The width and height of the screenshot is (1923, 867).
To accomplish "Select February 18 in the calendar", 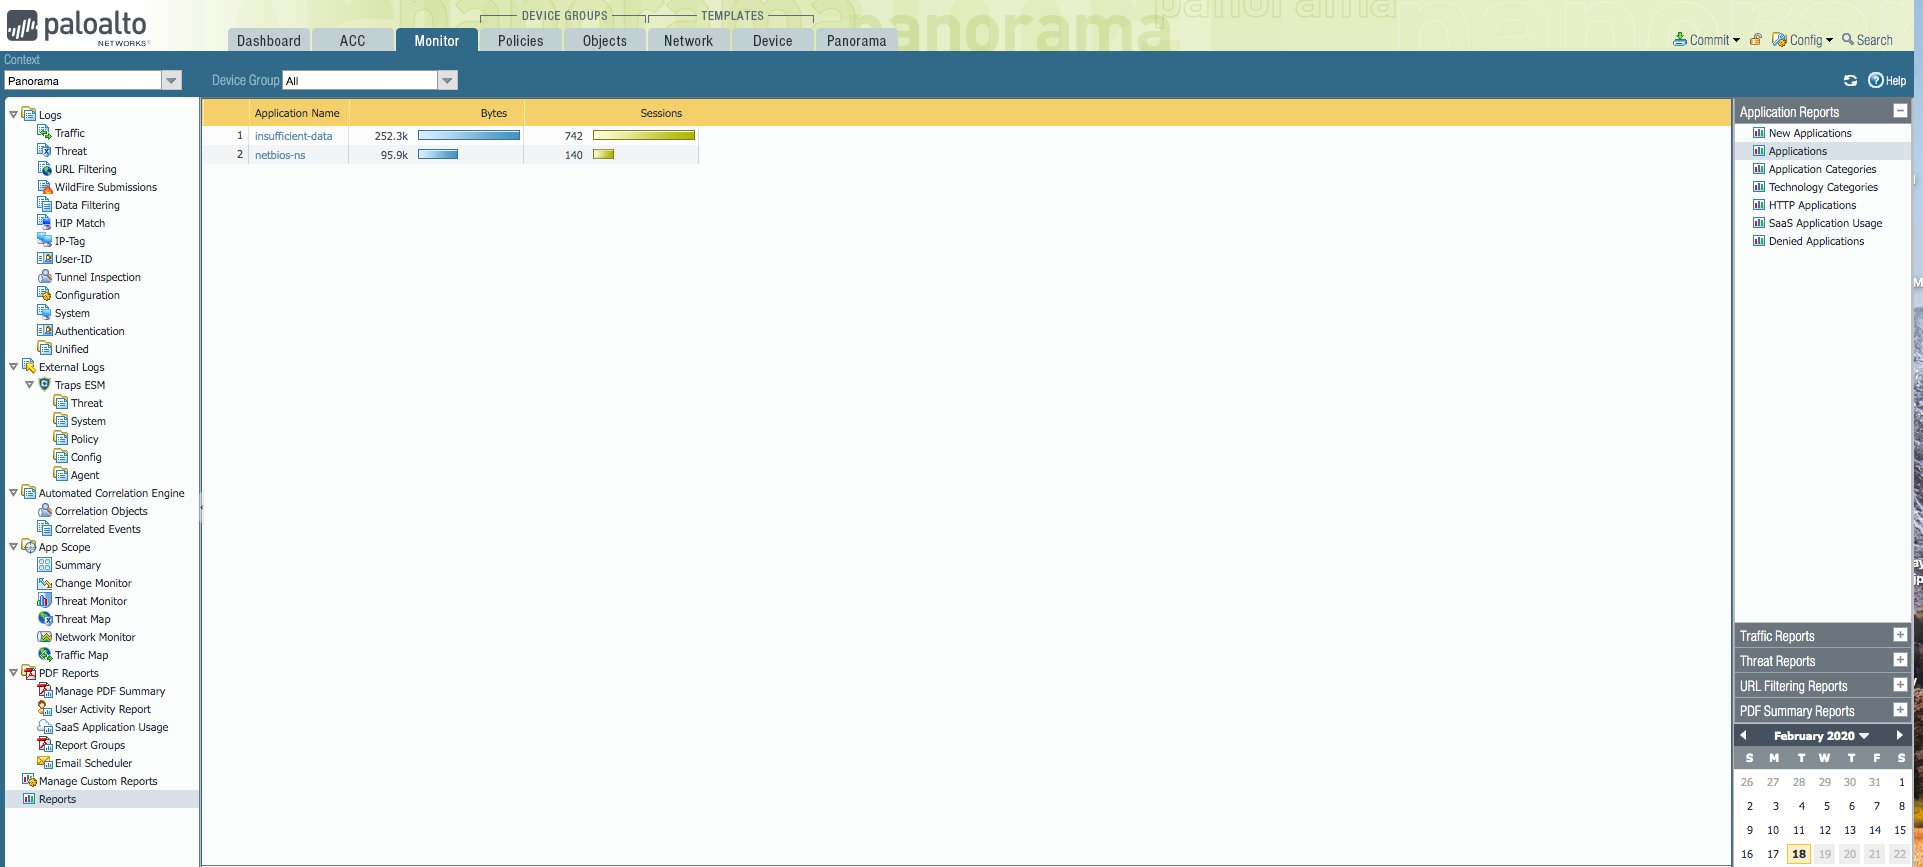I will [1799, 854].
